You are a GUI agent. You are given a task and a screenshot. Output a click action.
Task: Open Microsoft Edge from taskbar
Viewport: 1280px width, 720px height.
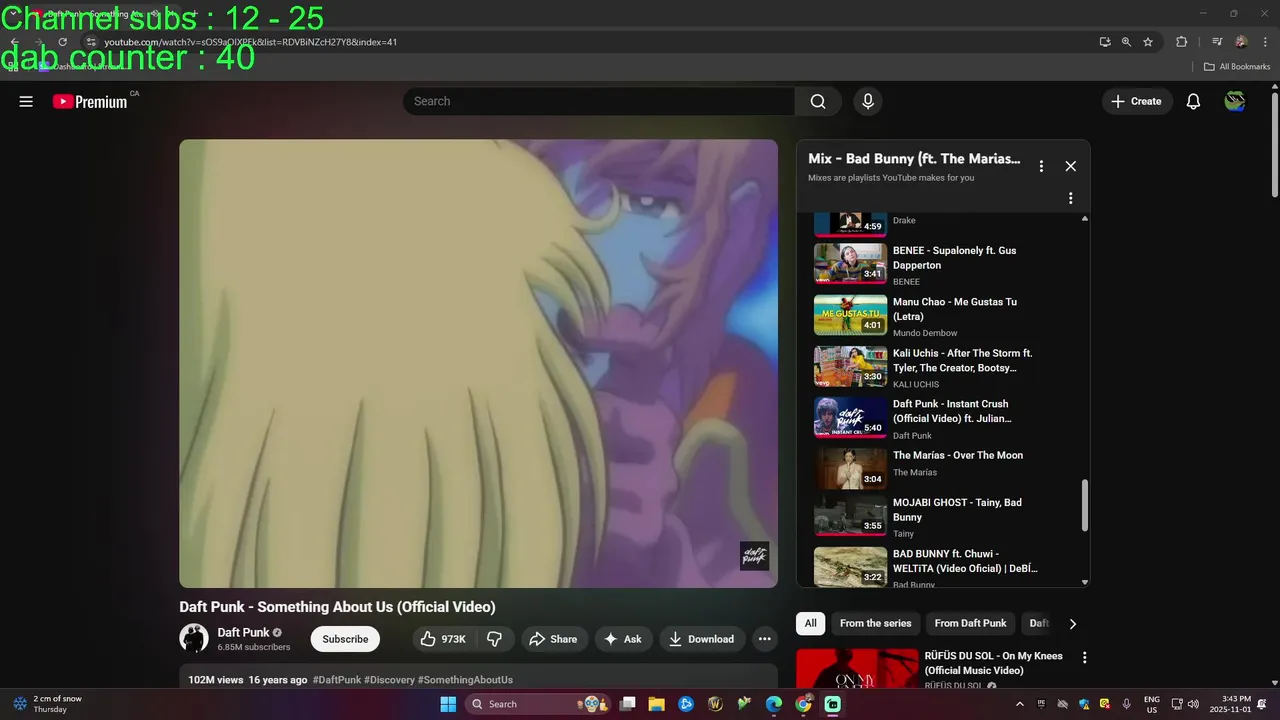click(x=774, y=704)
